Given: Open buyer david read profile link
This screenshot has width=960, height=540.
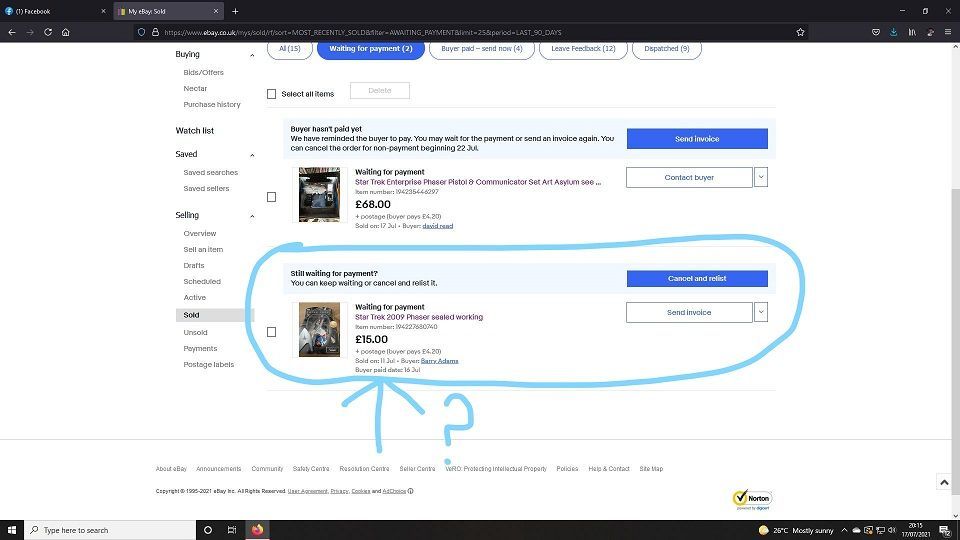Looking at the screenshot, I should tap(438, 226).
